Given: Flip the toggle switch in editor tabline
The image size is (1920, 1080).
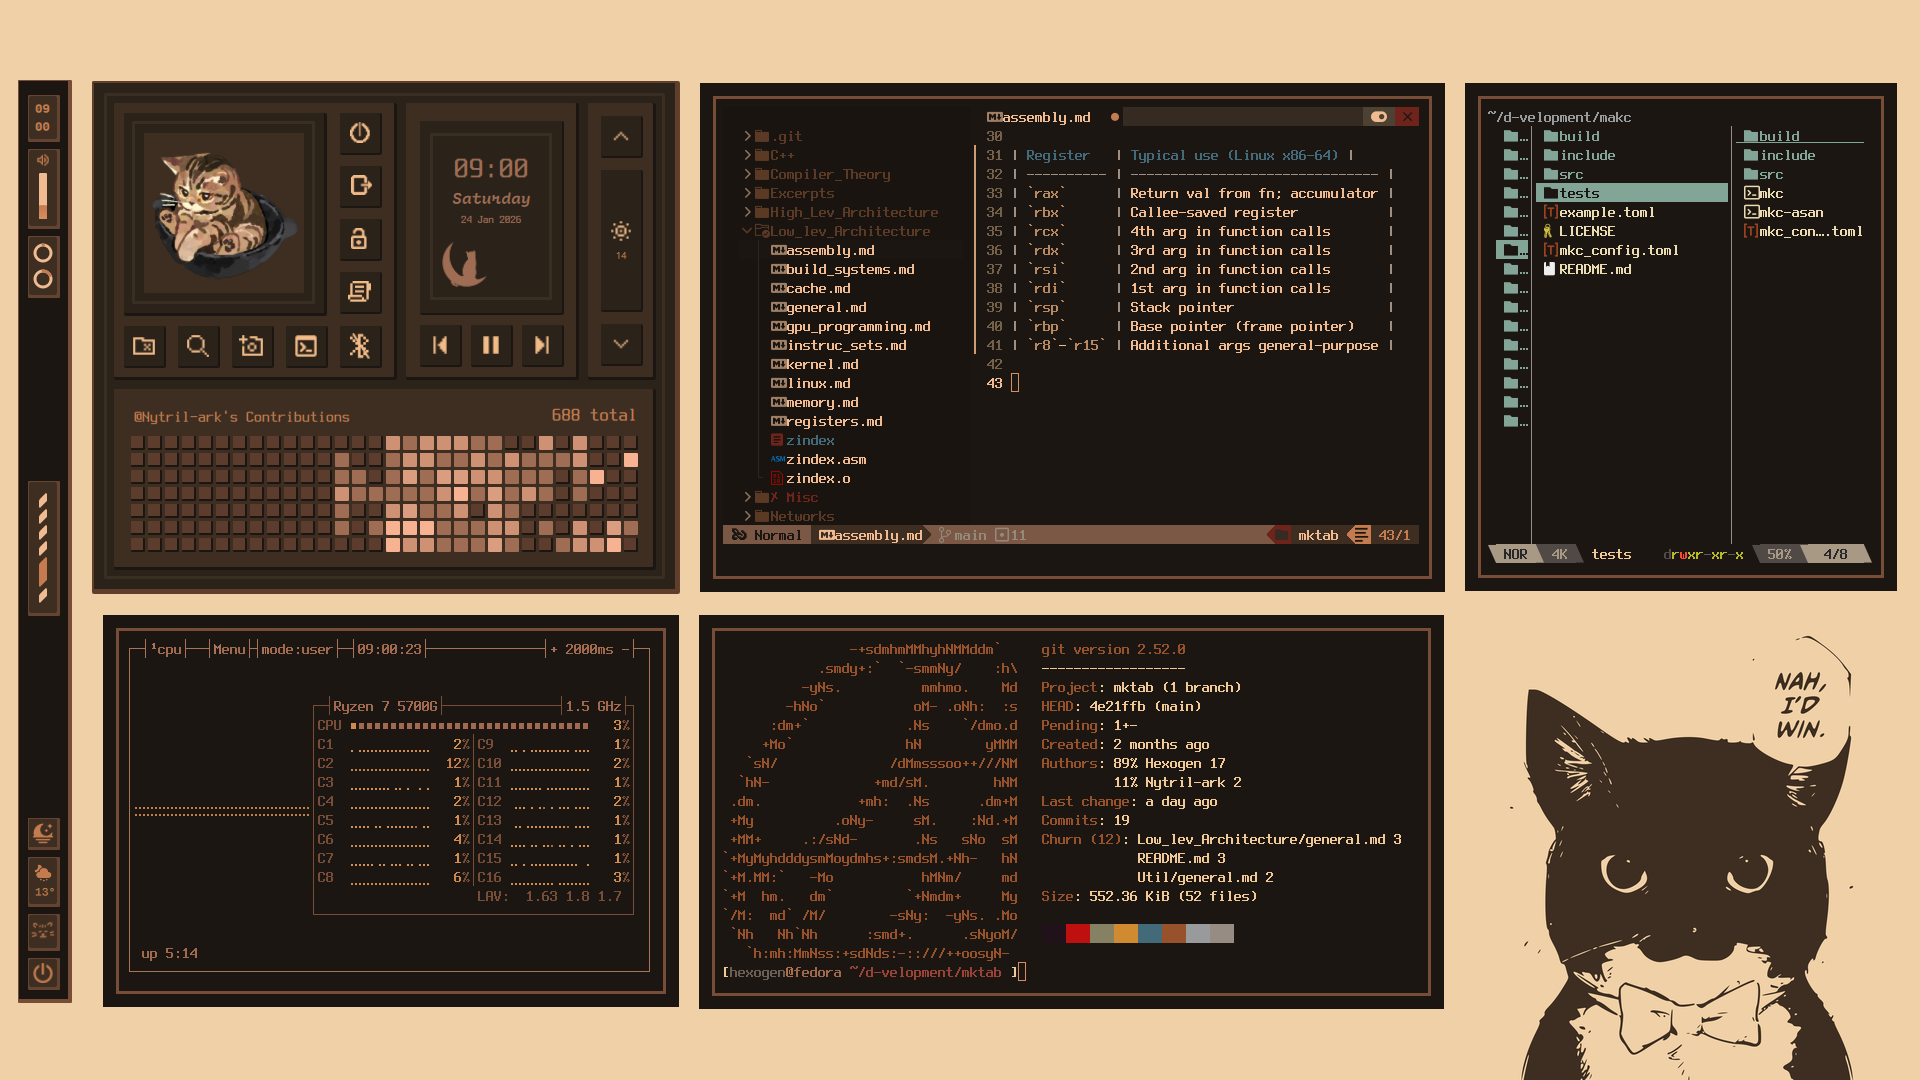Looking at the screenshot, I should (x=1379, y=117).
